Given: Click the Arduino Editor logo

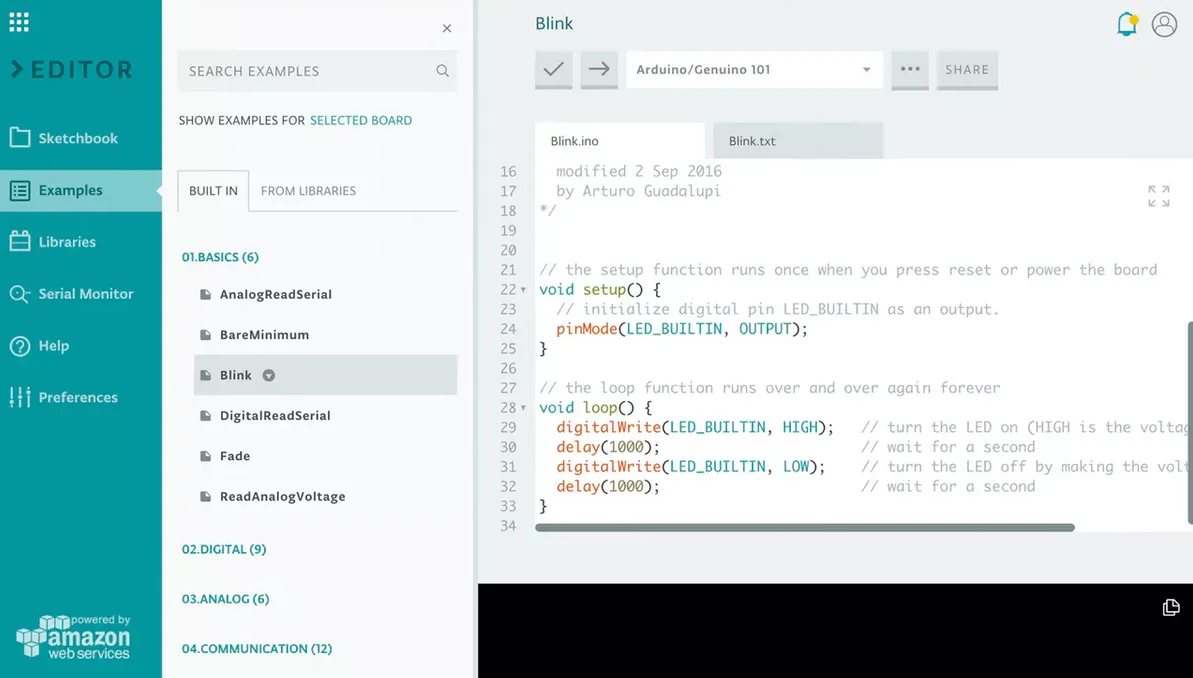Looking at the screenshot, I should coord(72,70).
